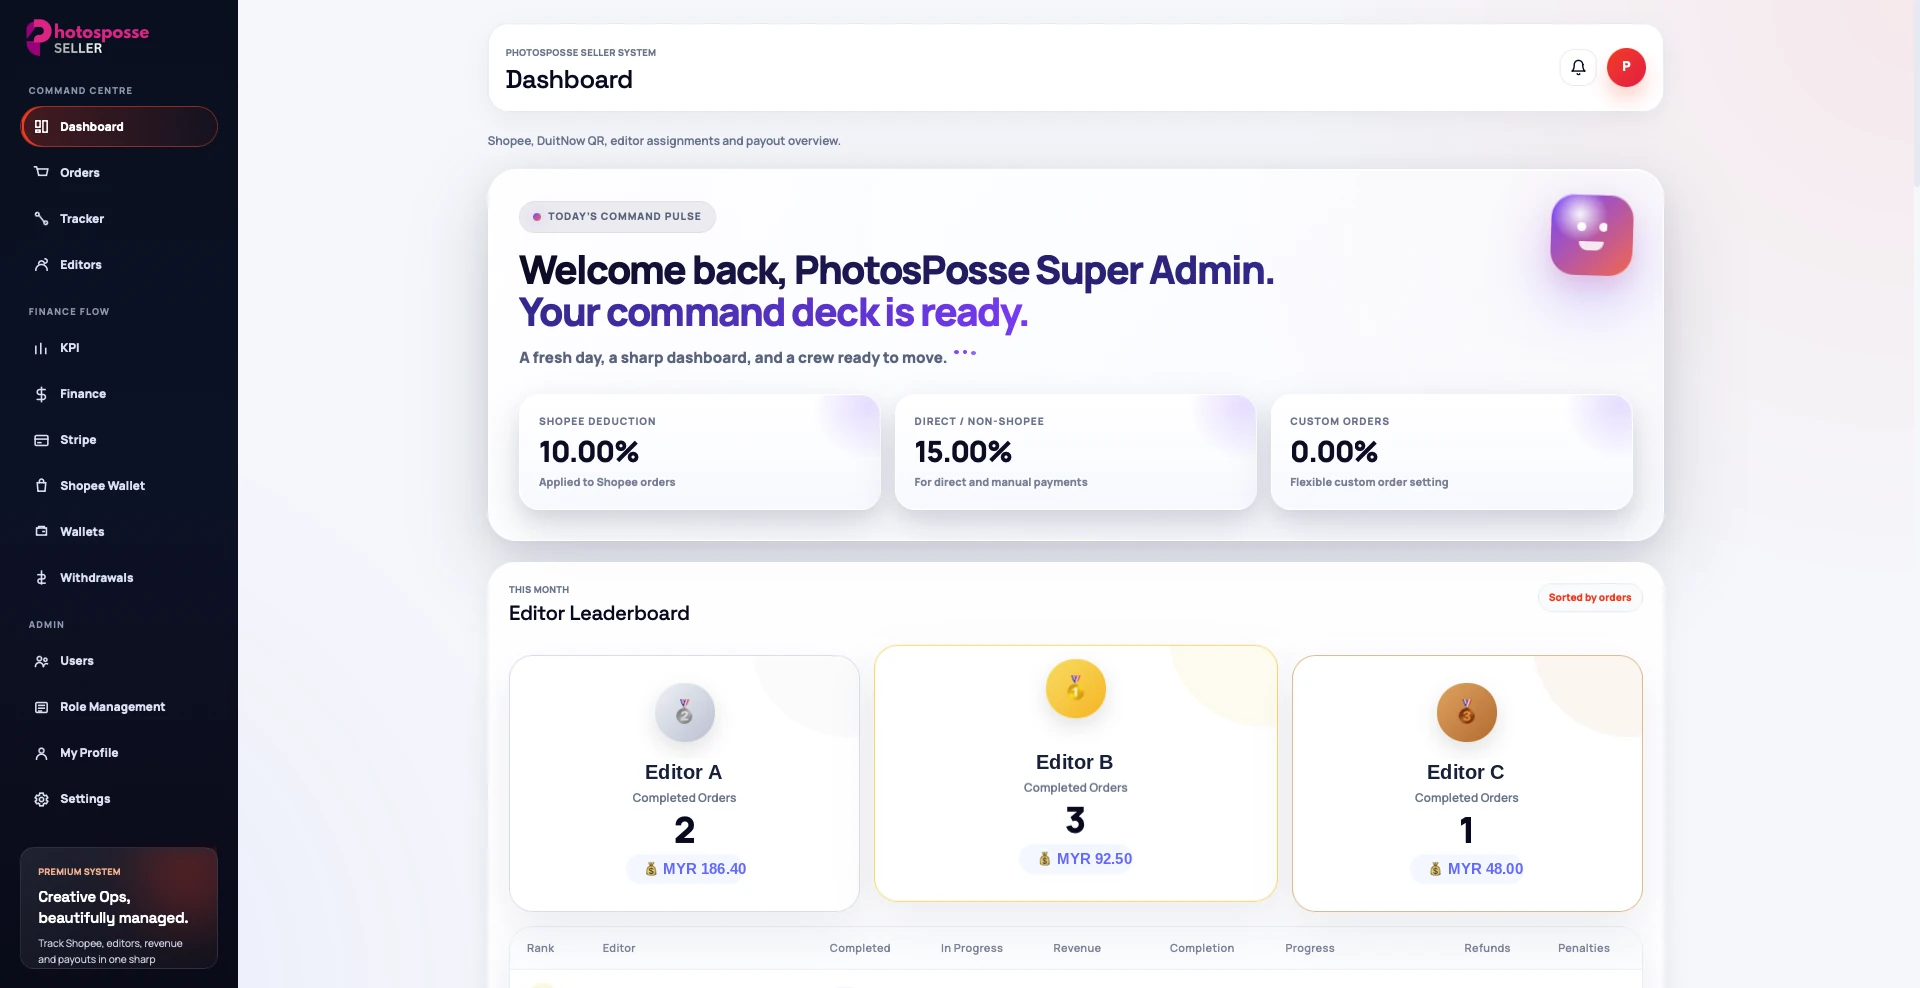
Task: Open the Withdrawals page
Action: point(119,578)
